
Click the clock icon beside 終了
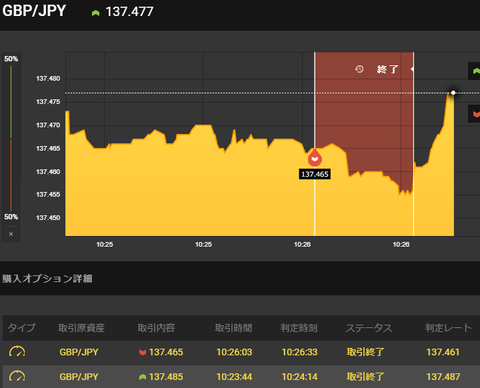[x=359, y=69]
